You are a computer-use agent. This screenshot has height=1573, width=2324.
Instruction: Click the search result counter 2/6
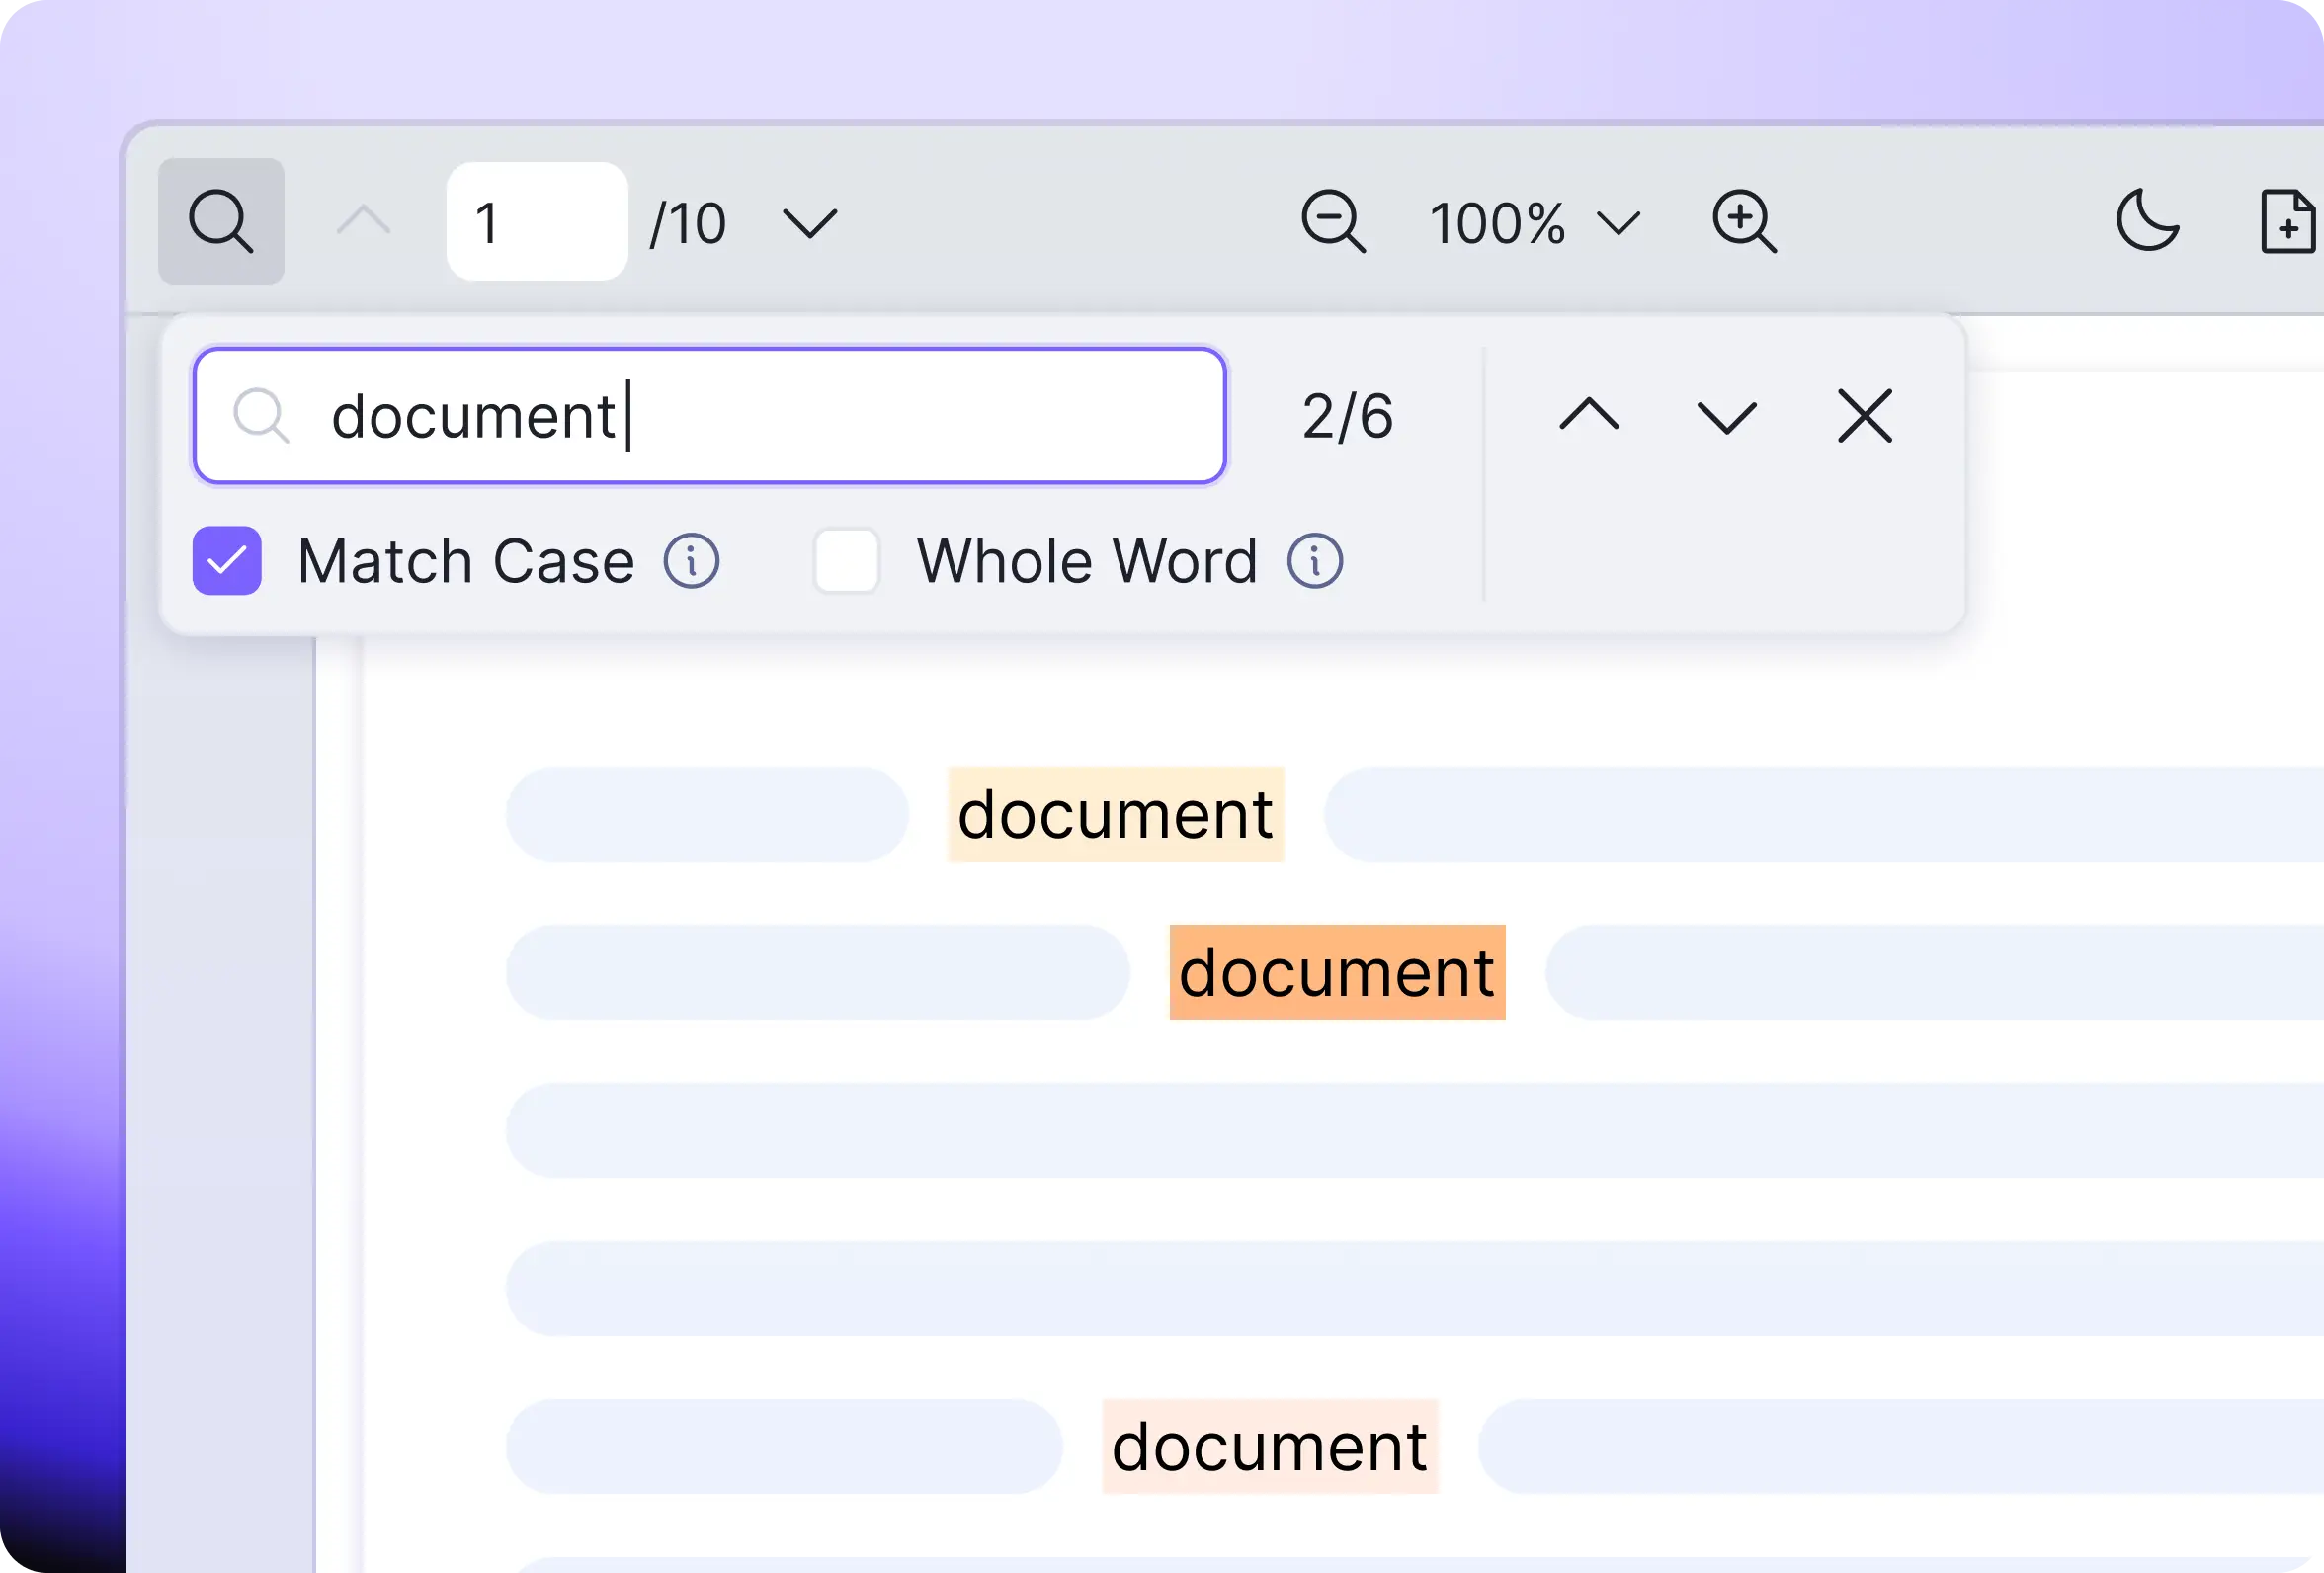1347,416
